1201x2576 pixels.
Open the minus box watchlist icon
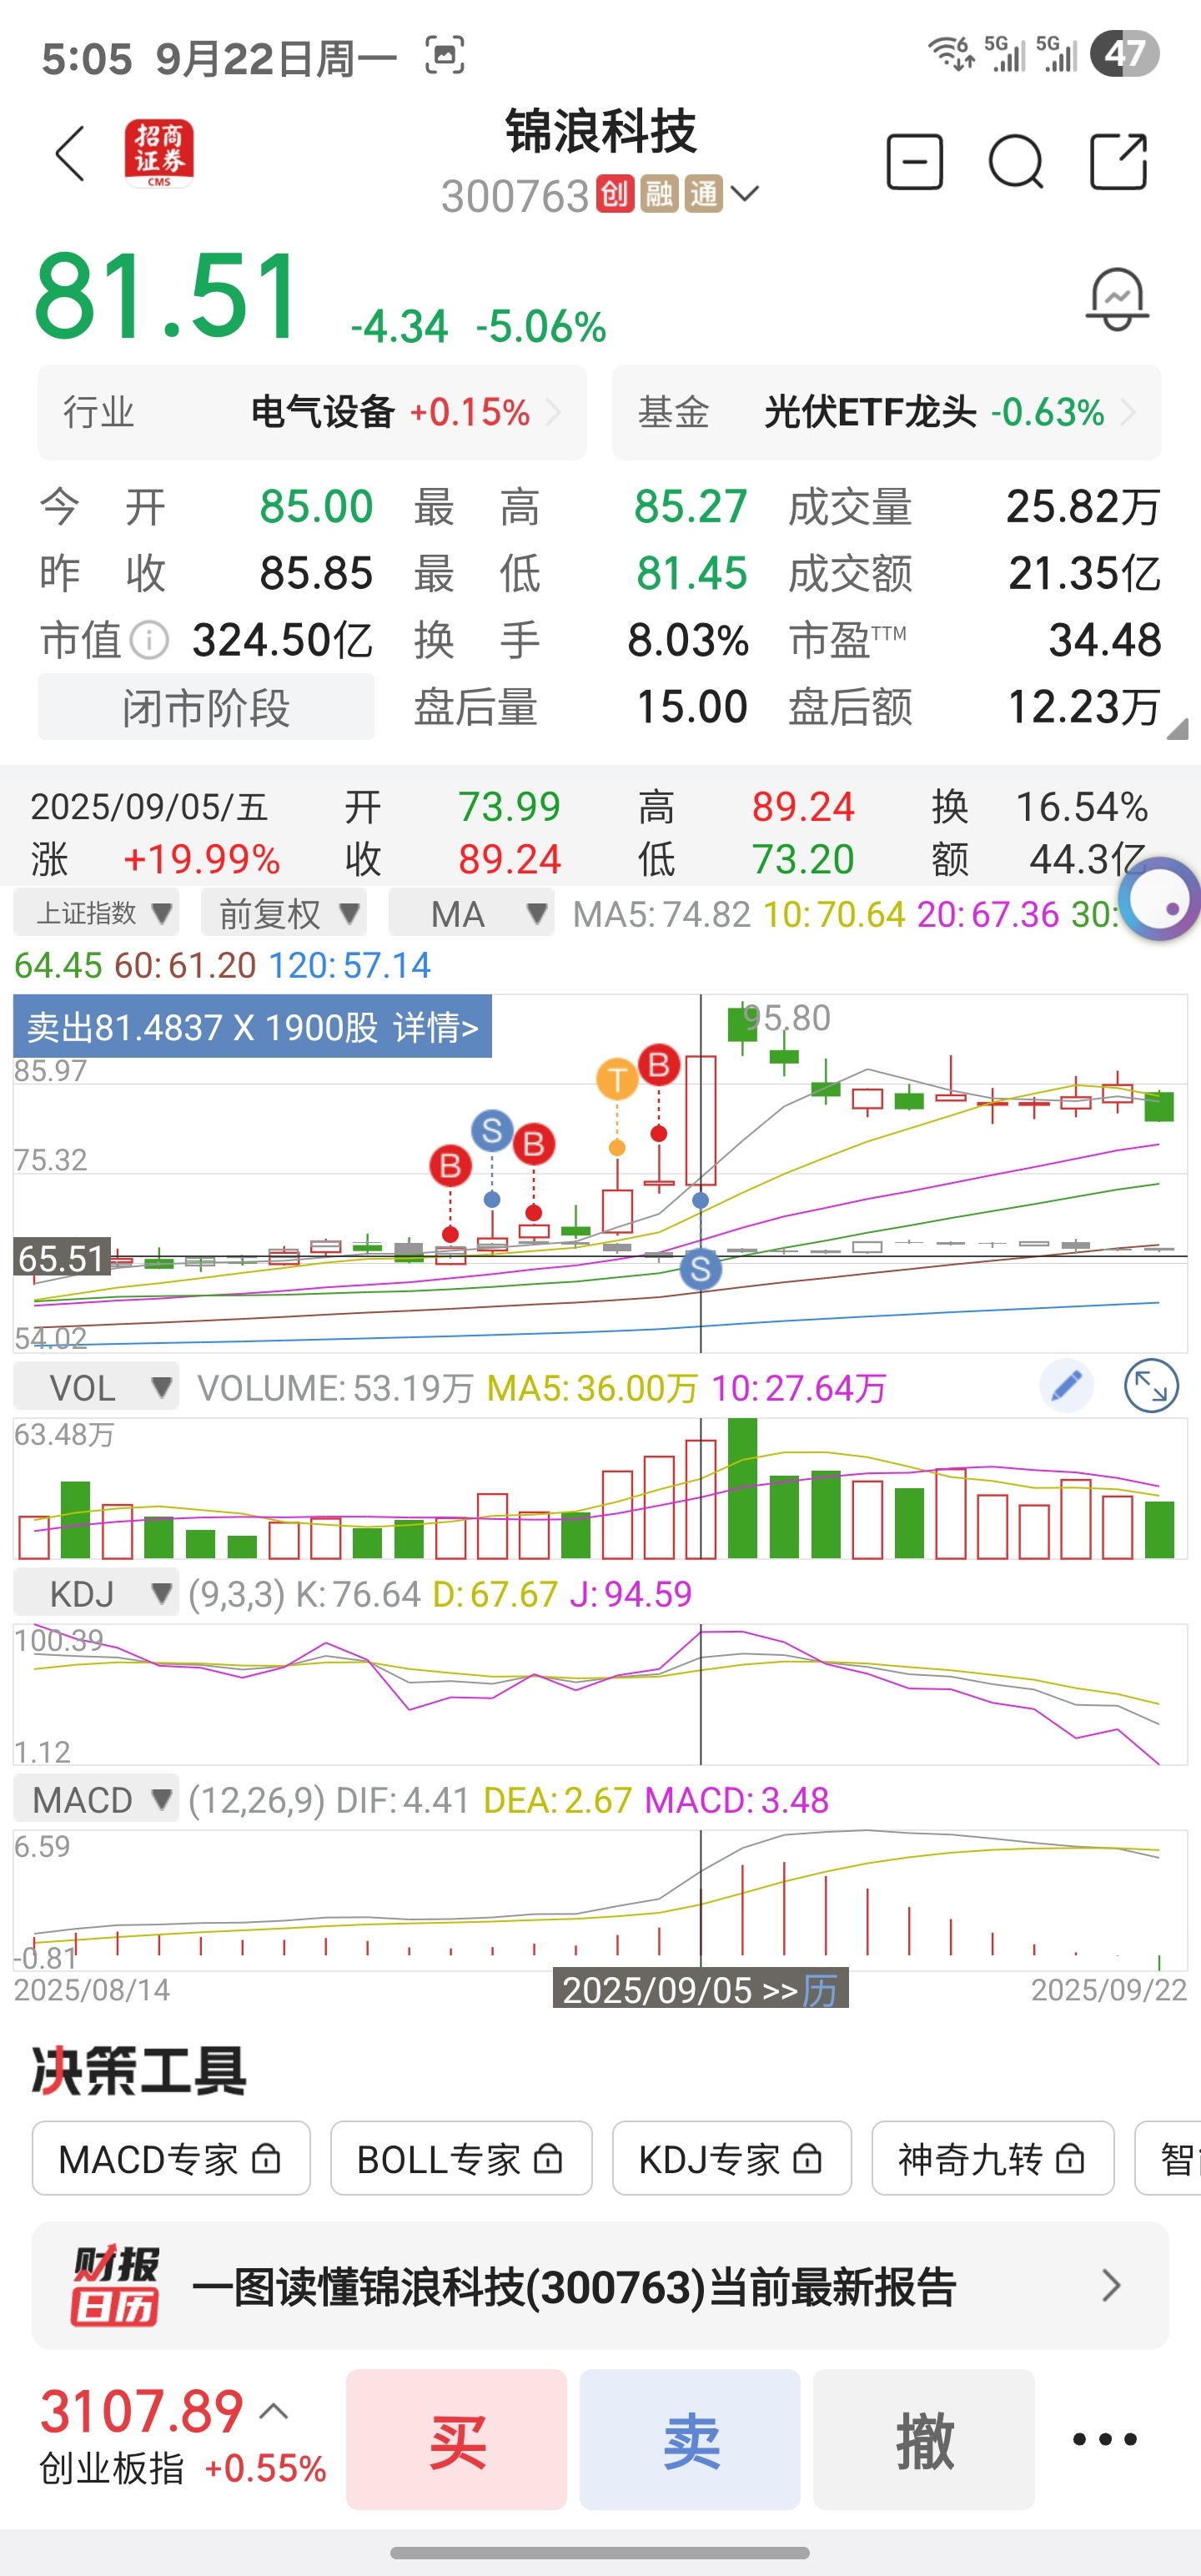pos(915,161)
